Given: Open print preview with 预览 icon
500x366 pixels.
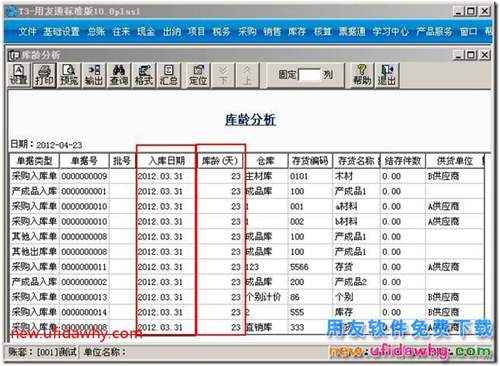Looking at the screenshot, I should [x=69, y=75].
